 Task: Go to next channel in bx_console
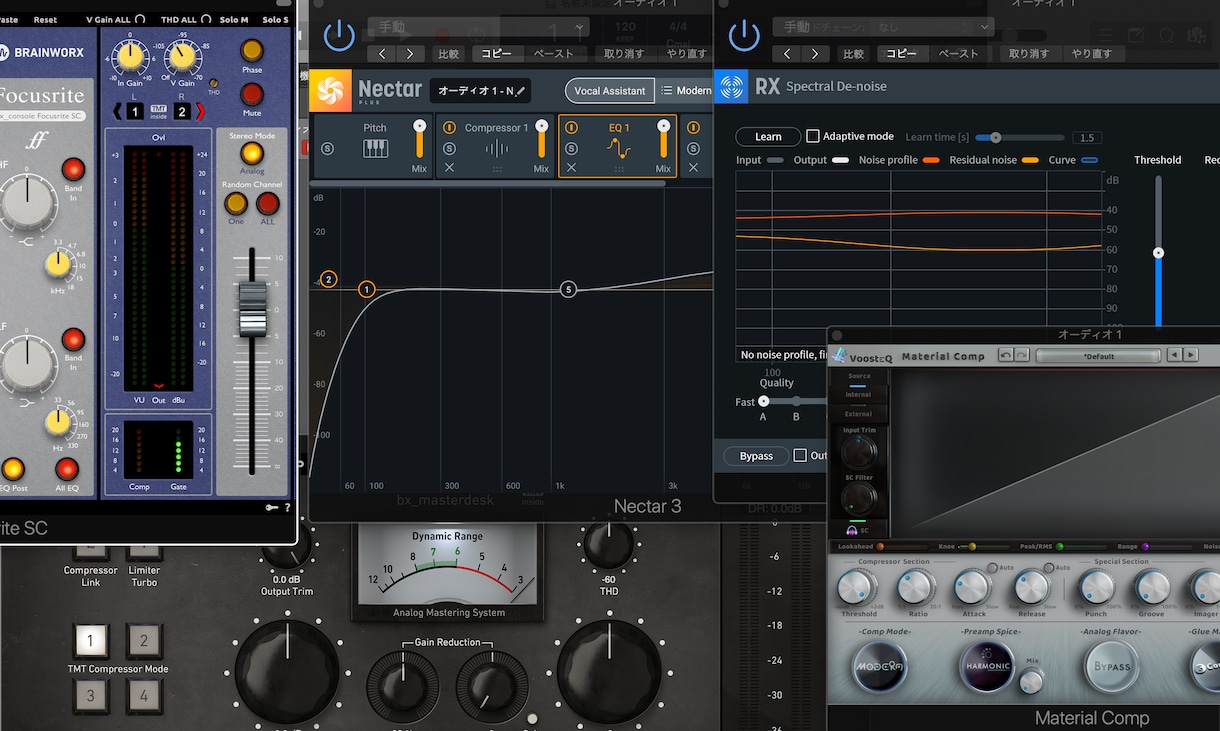[x=199, y=111]
